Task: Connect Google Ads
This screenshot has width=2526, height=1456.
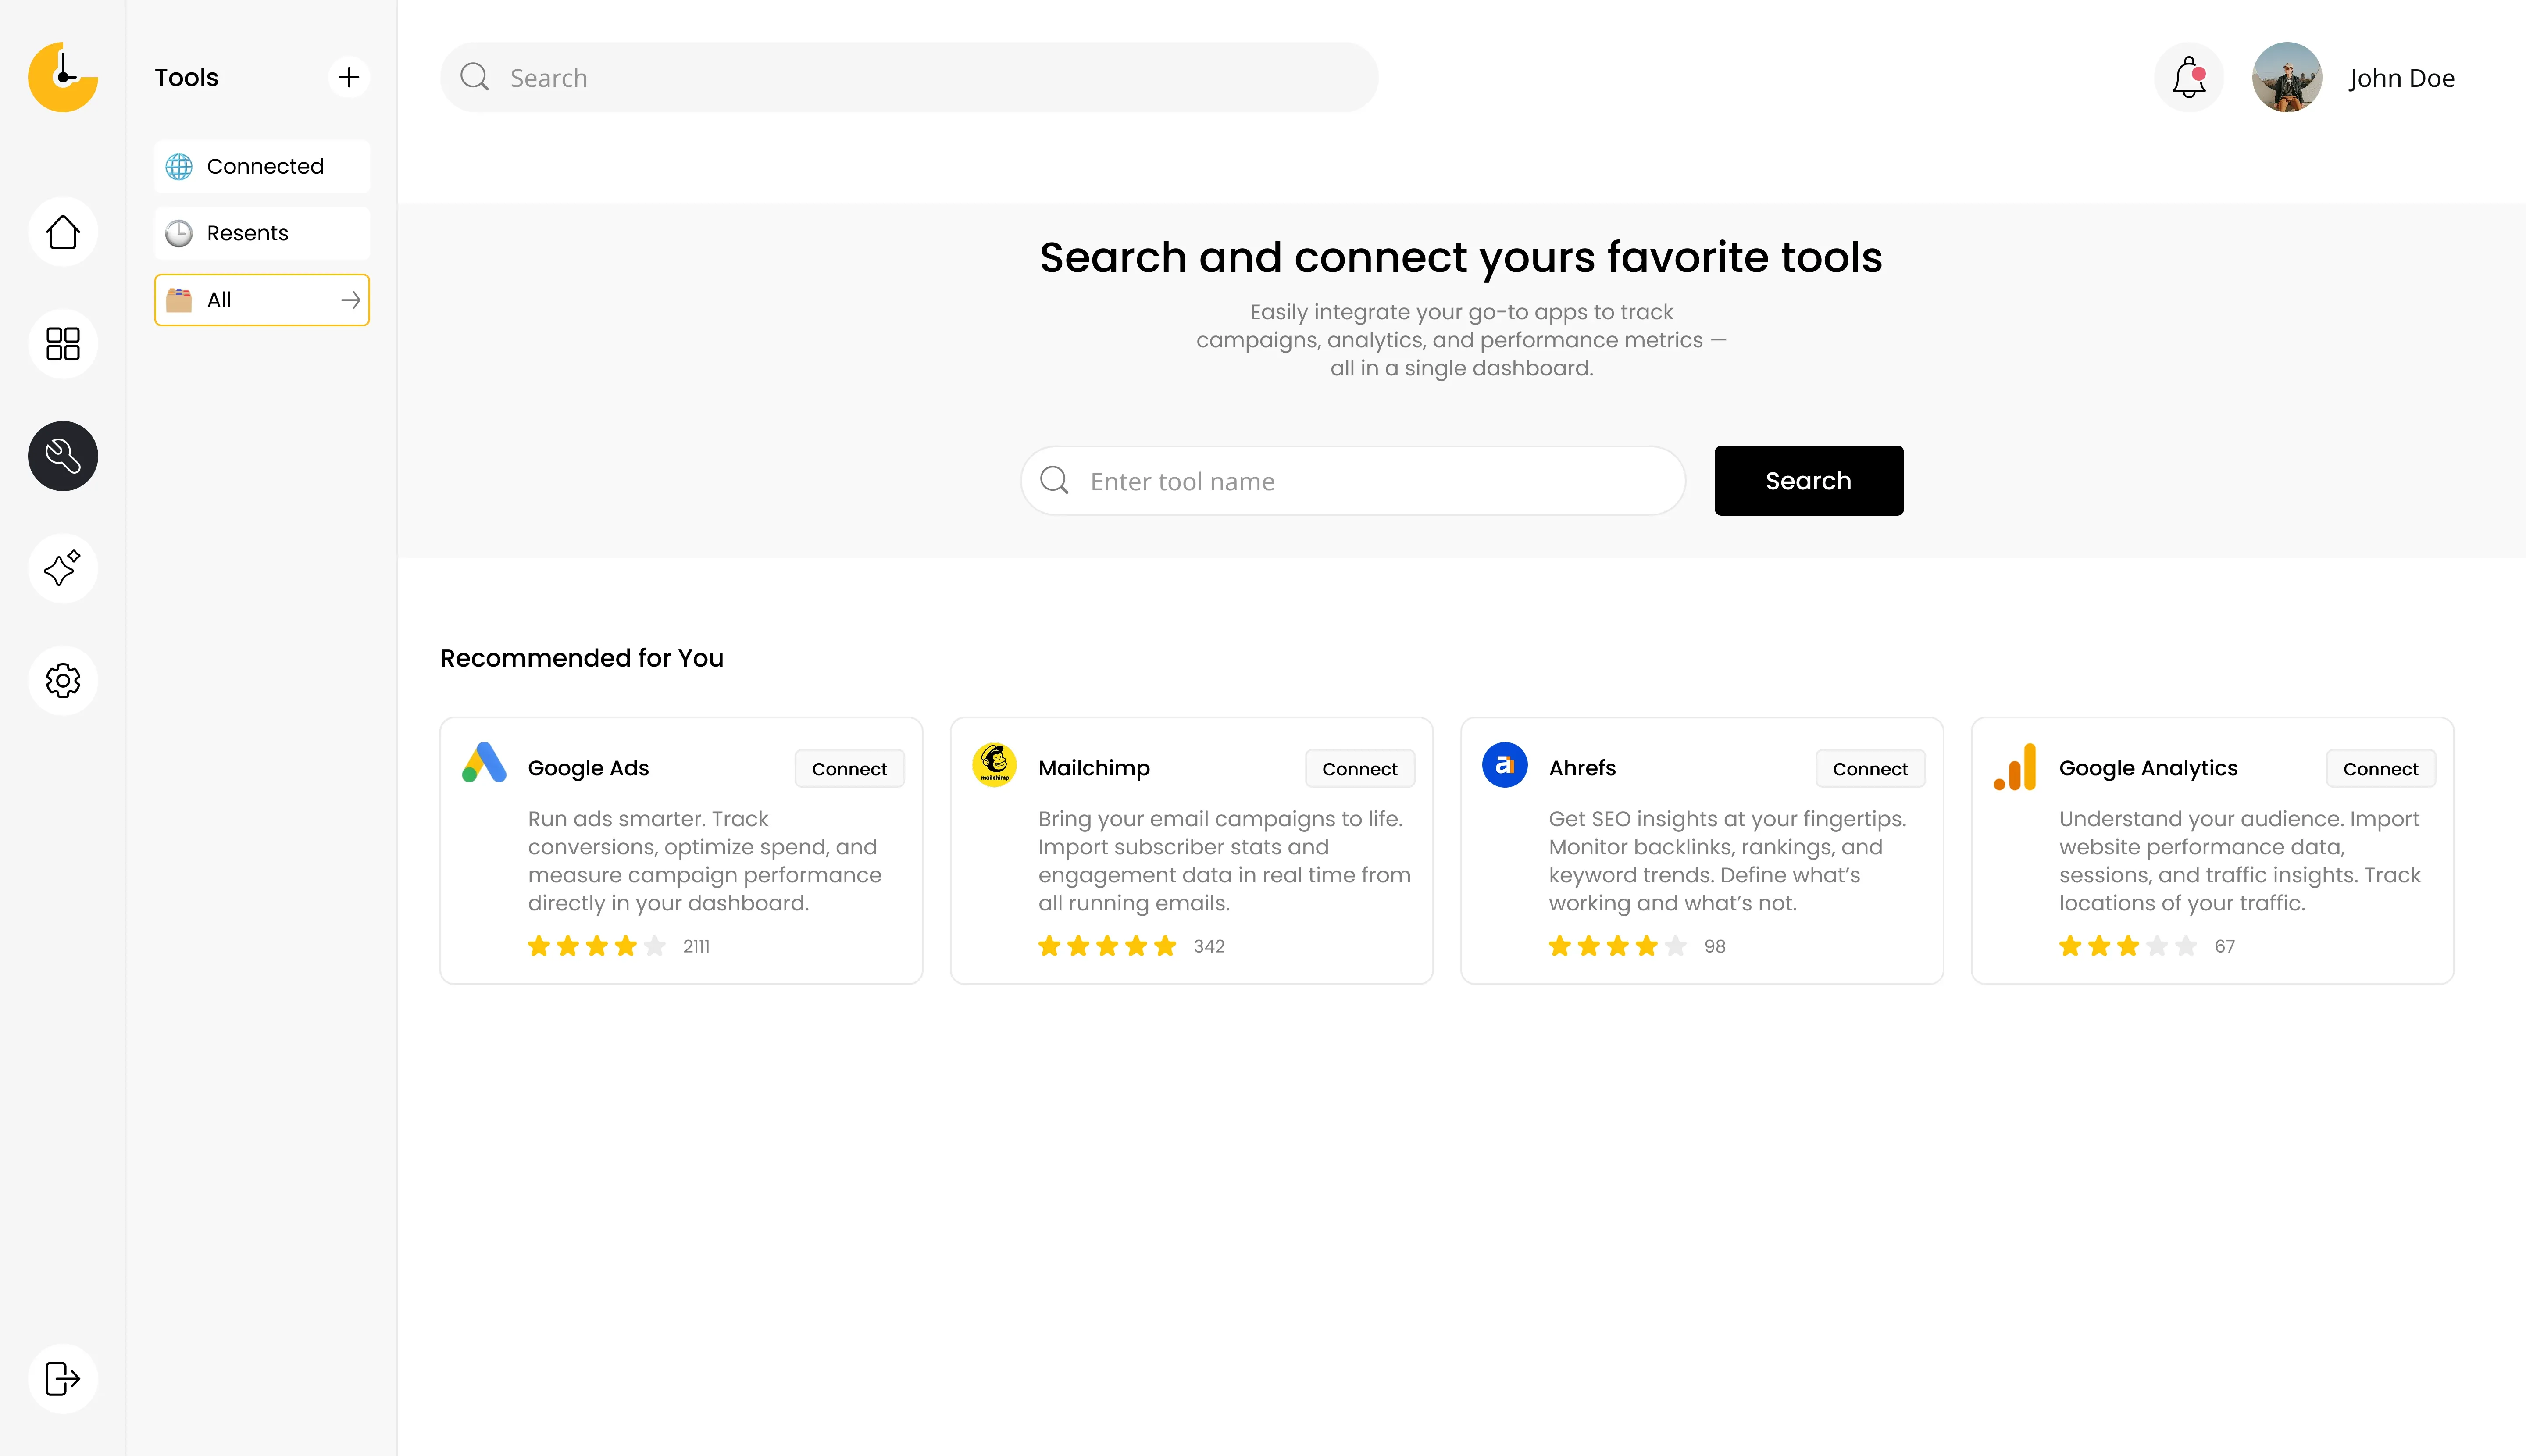Action: [x=849, y=769]
